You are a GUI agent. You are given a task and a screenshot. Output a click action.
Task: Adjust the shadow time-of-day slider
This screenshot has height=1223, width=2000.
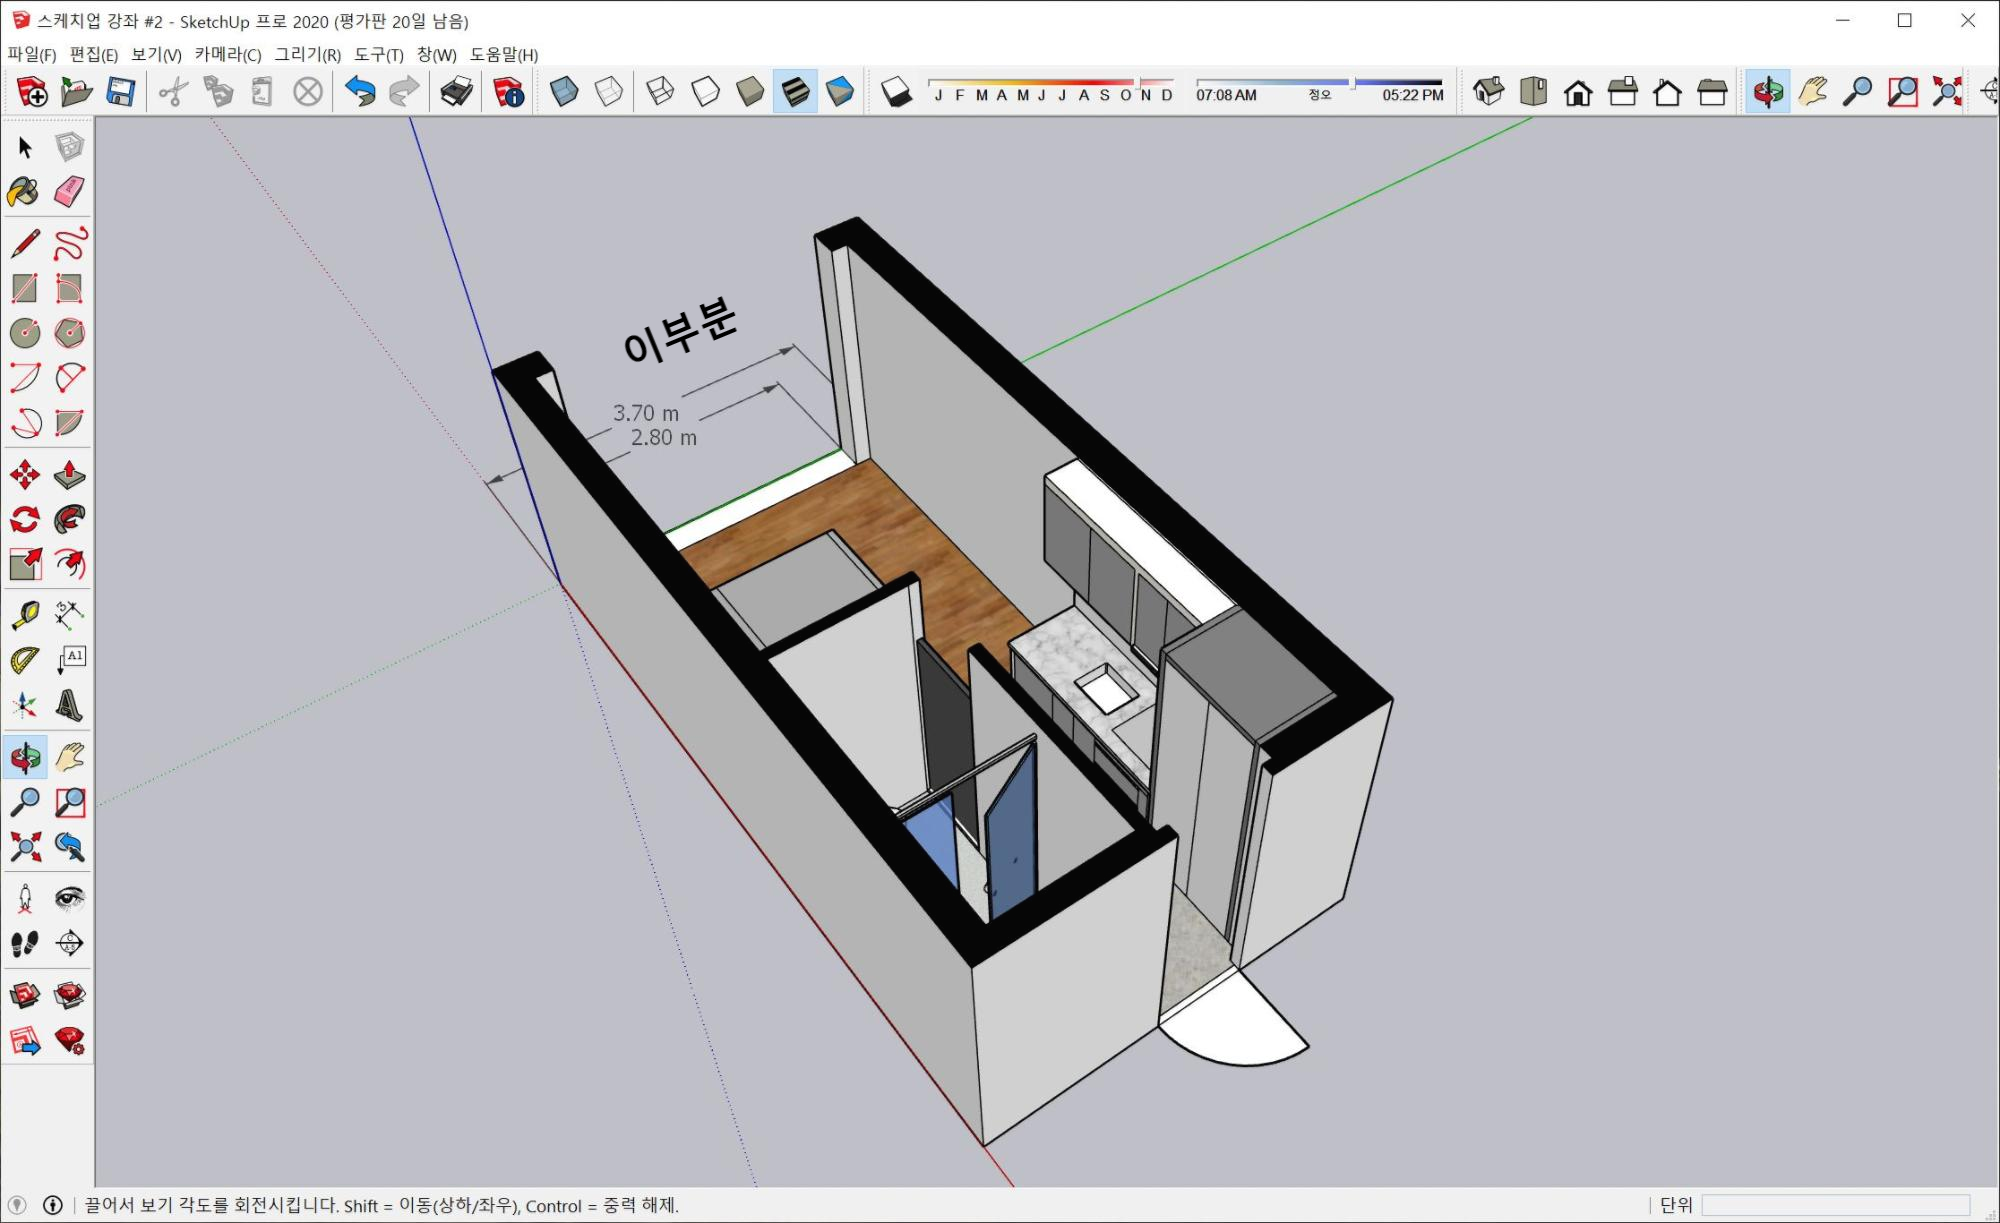[1350, 82]
